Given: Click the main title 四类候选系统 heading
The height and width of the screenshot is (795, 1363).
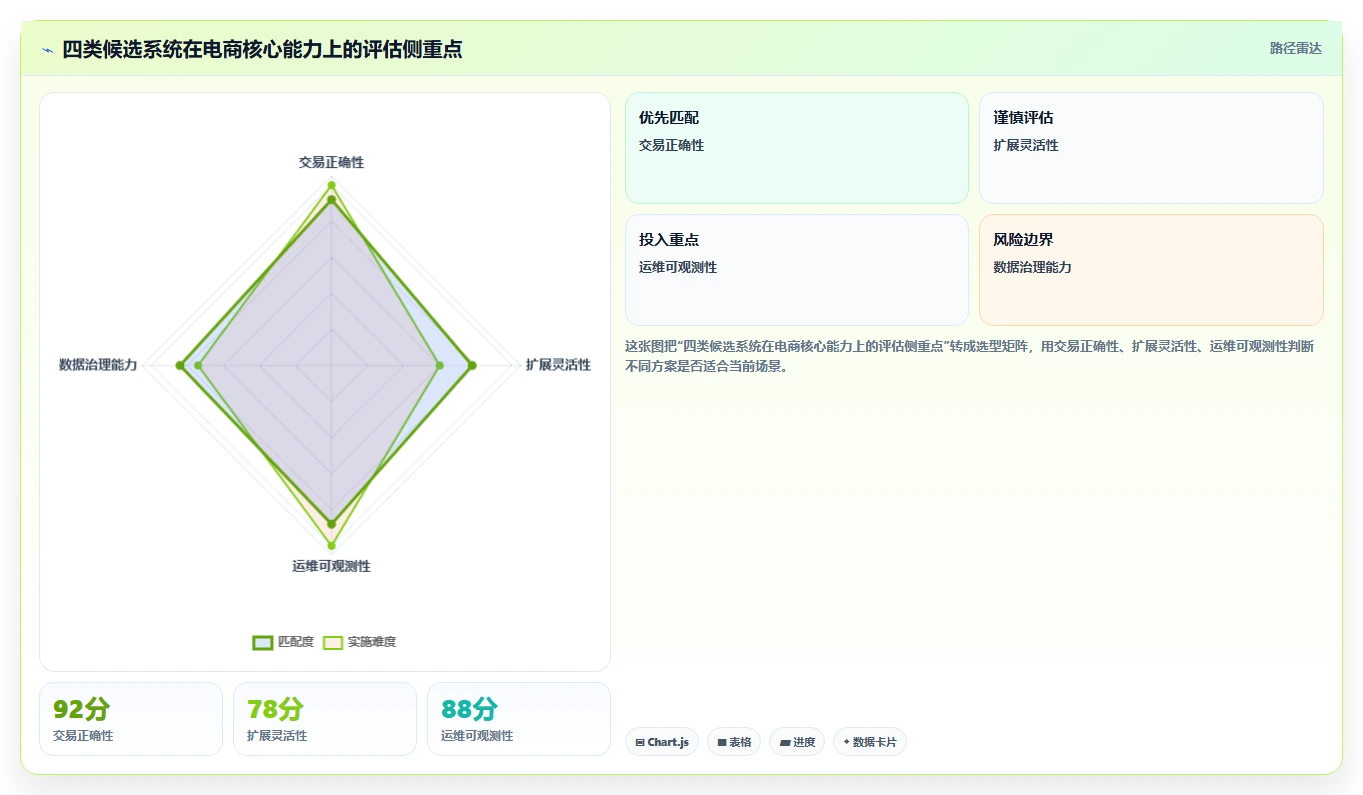Looking at the screenshot, I should 262,49.
